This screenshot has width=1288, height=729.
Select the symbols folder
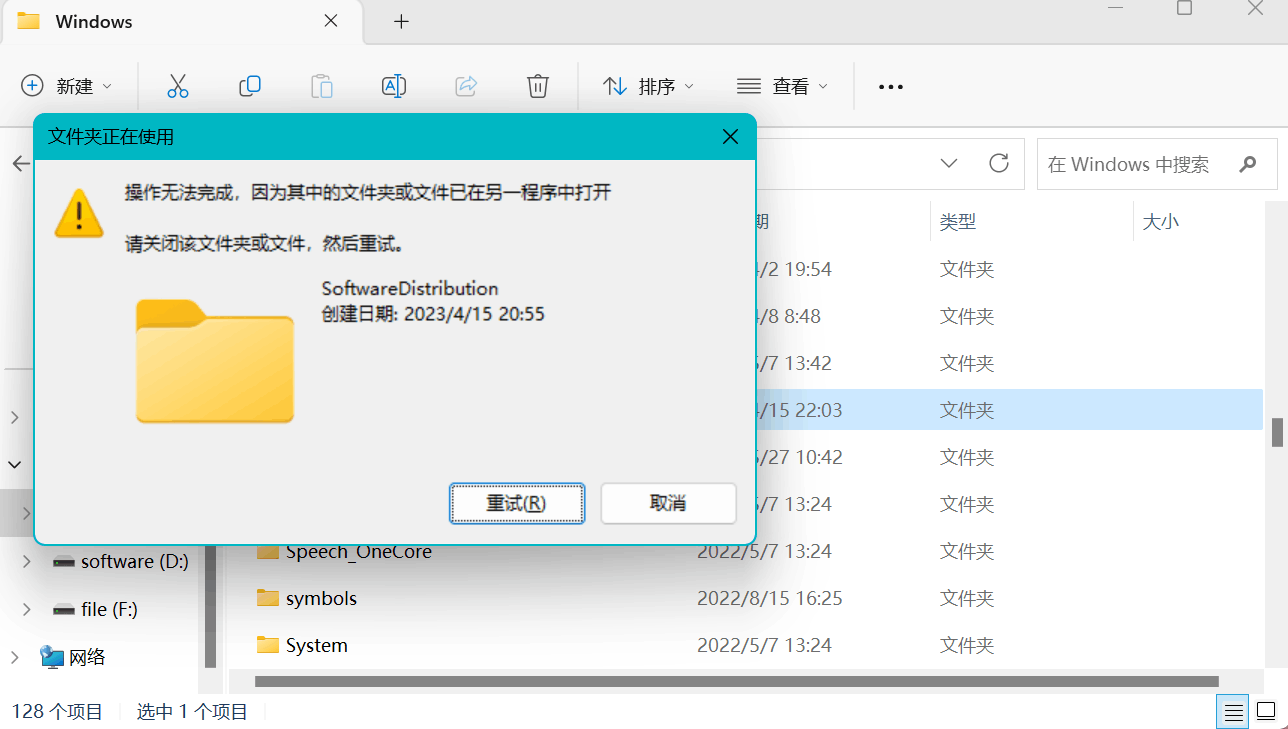(321, 598)
